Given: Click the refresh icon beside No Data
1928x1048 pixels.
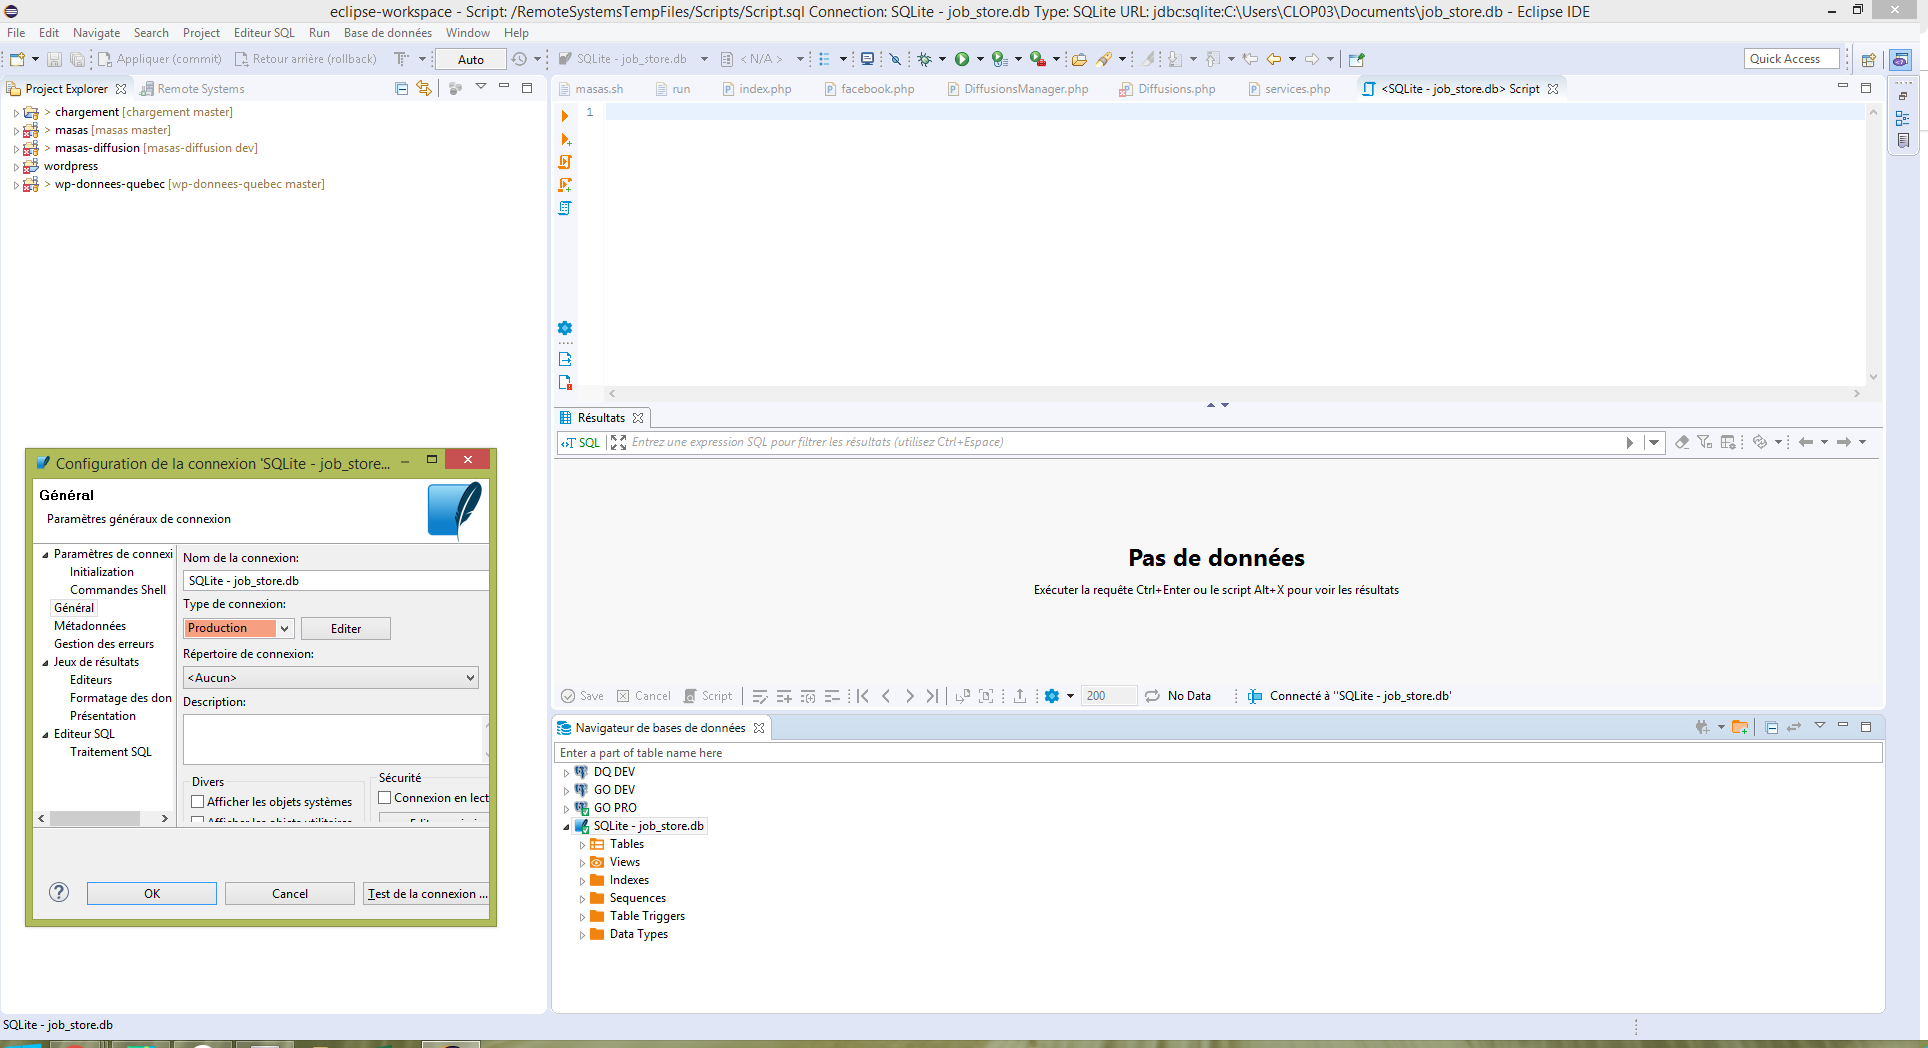Looking at the screenshot, I should tap(1152, 696).
